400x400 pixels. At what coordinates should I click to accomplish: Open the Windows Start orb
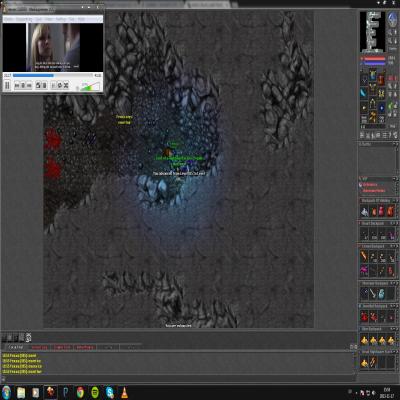(6, 393)
